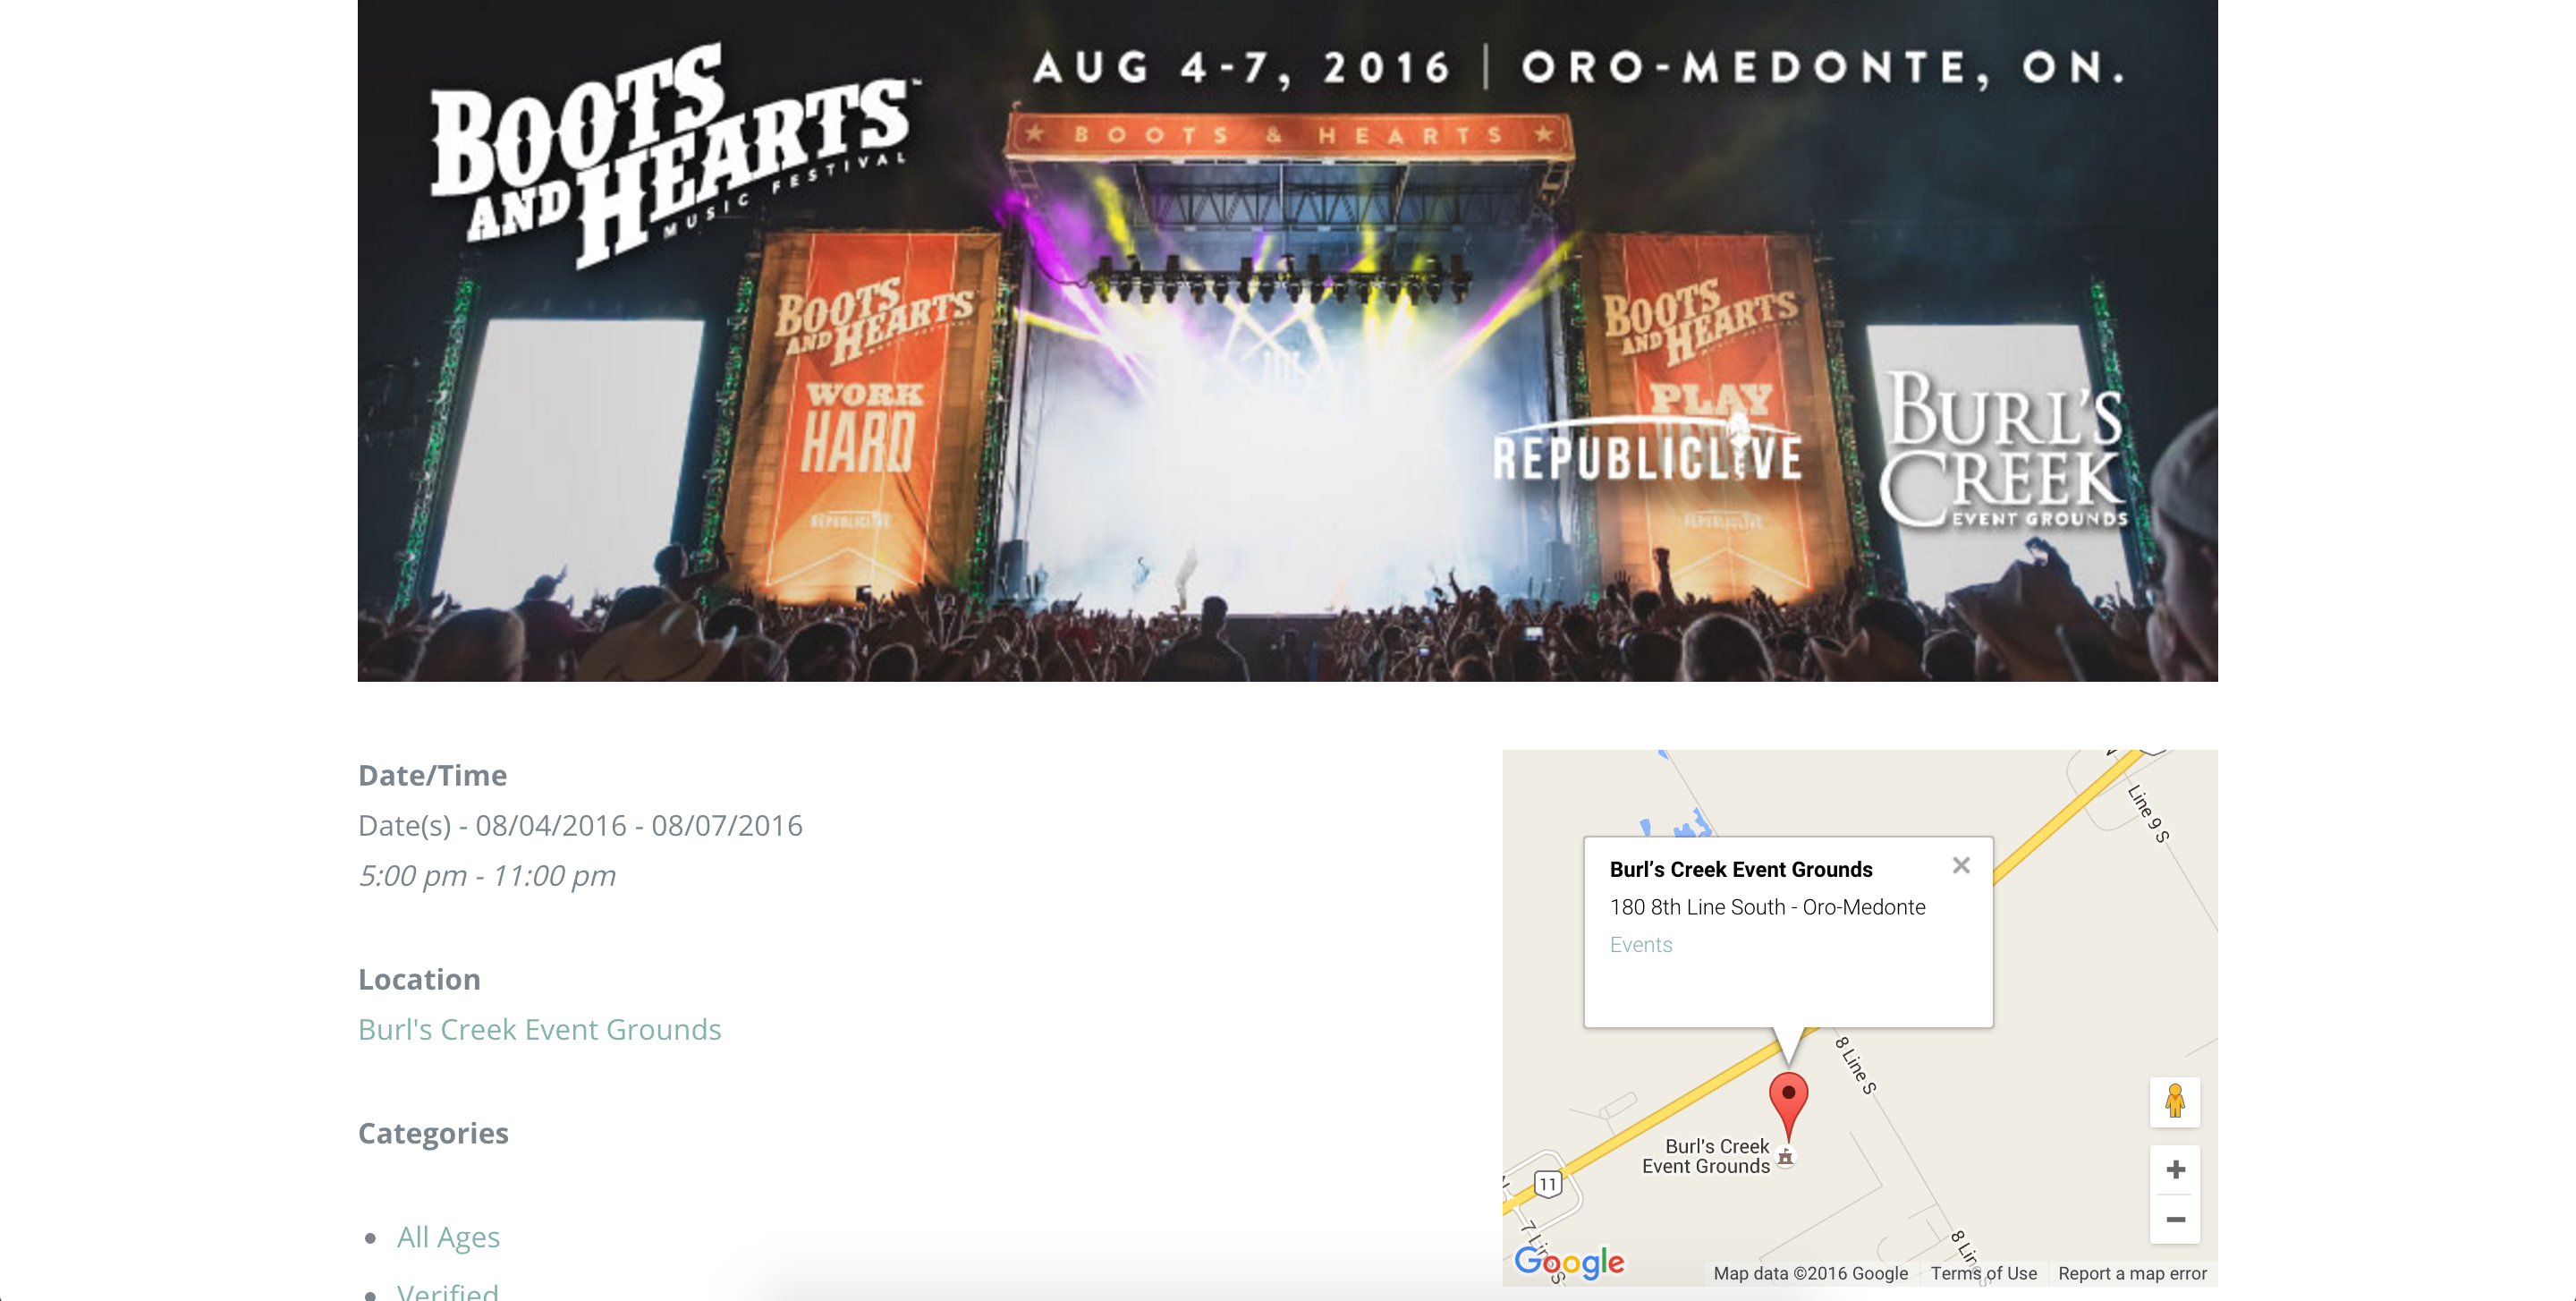Screen dimensions: 2576x1301
Task: Click the Burl's Creek Event Grounds map label
Action: 1706,1156
